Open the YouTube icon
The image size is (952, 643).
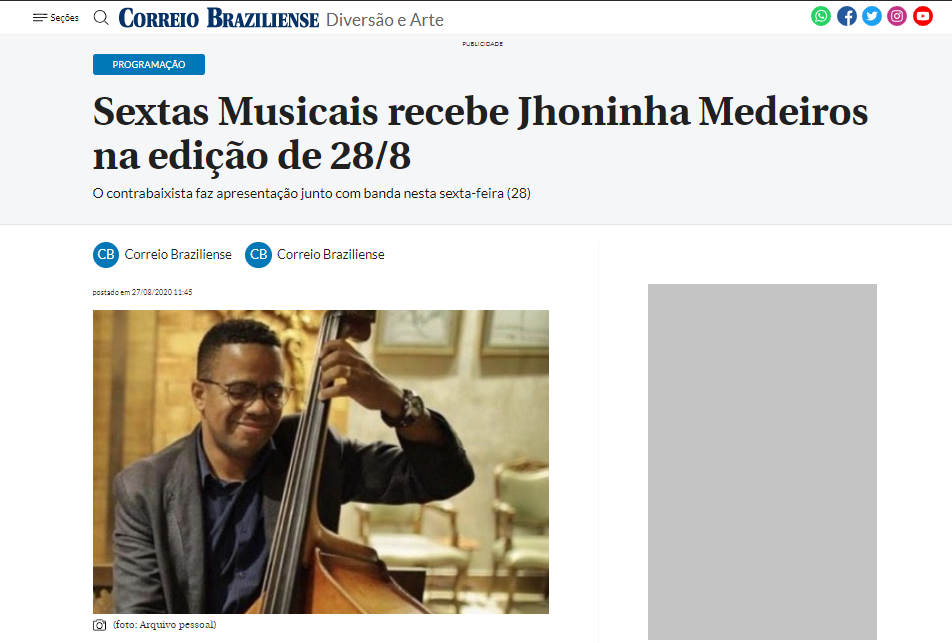[923, 16]
